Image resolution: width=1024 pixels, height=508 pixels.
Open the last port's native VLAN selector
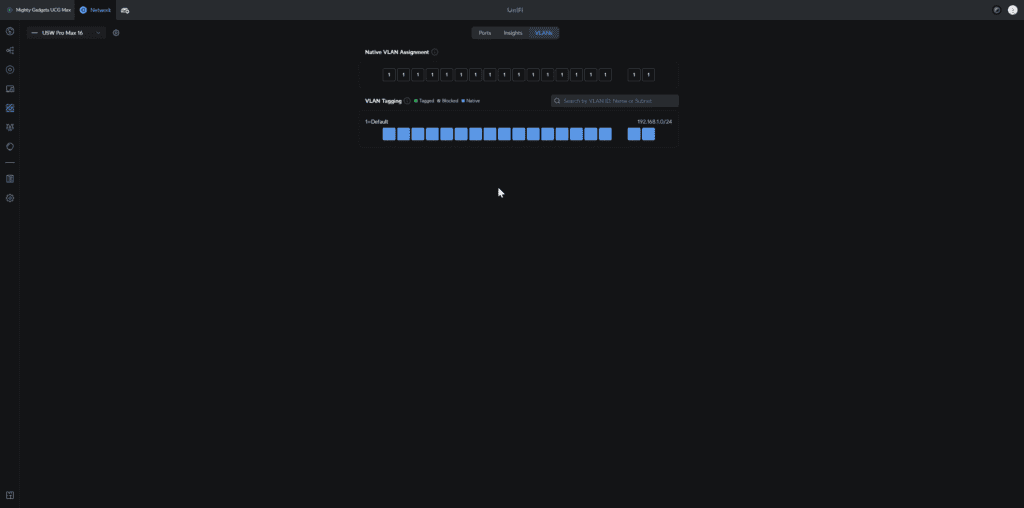[648, 75]
